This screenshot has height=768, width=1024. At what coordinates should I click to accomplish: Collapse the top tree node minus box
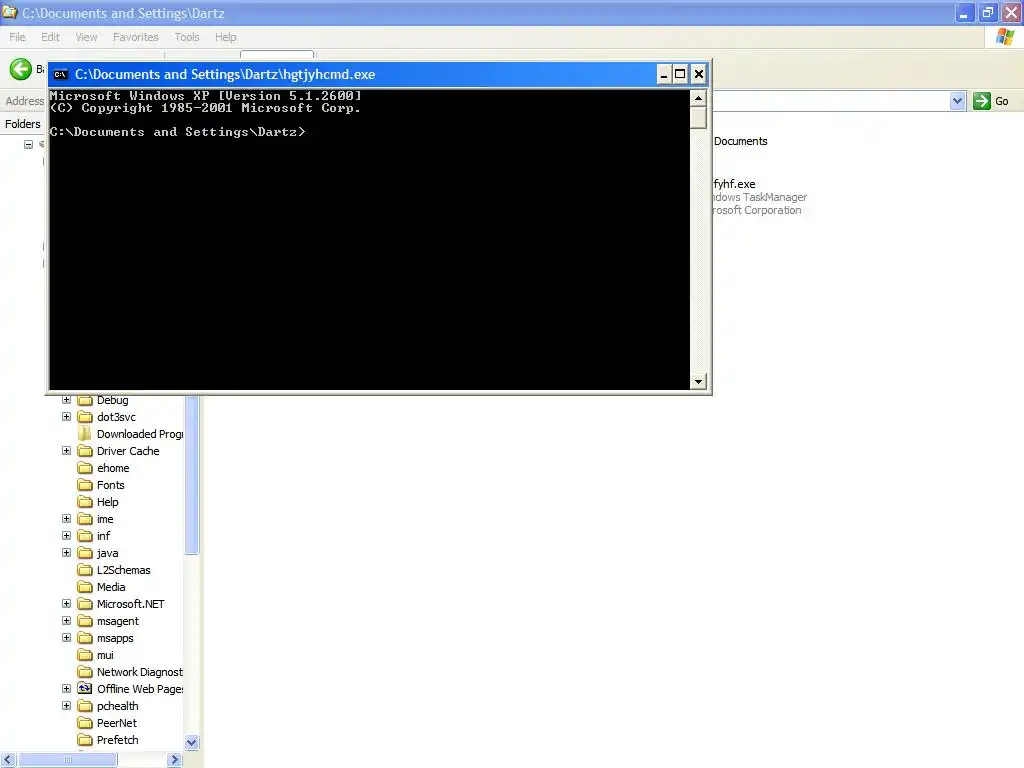point(29,144)
